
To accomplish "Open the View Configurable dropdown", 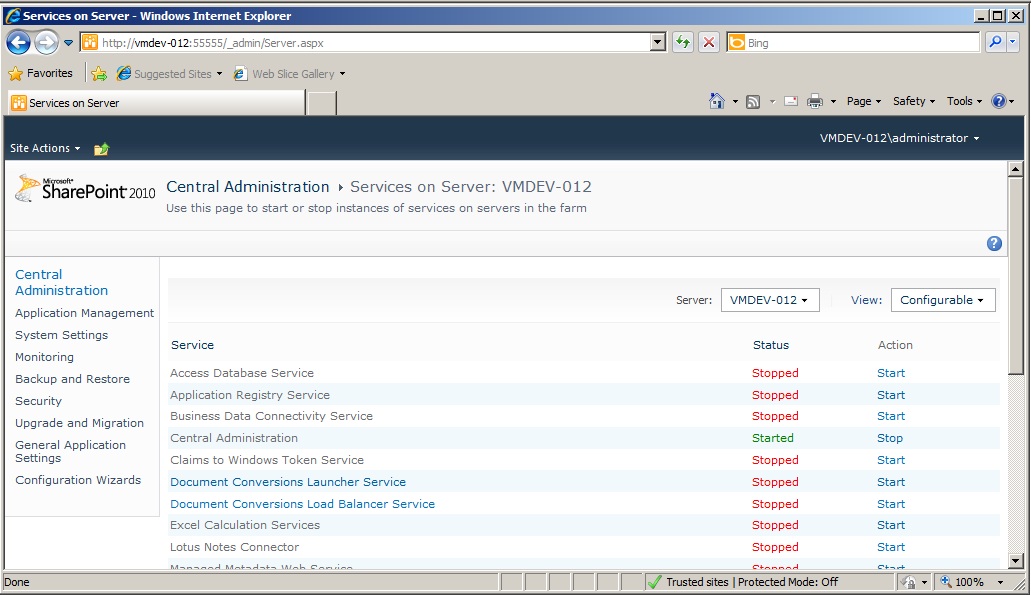I will coord(942,299).
